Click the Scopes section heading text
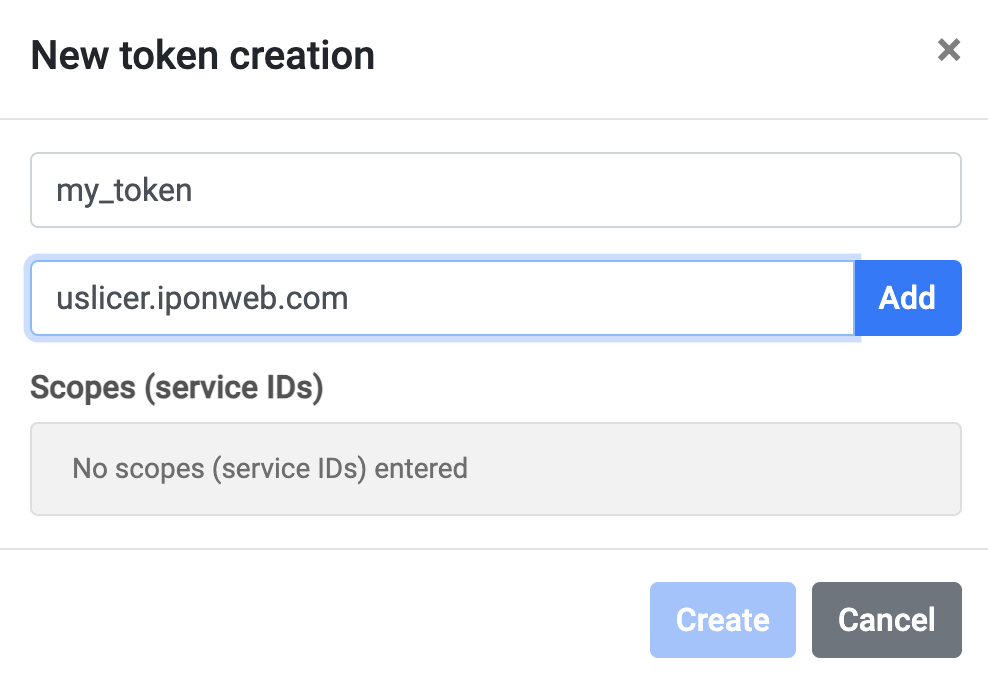This screenshot has height=686, width=988. pyautogui.click(x=177, y=387)
